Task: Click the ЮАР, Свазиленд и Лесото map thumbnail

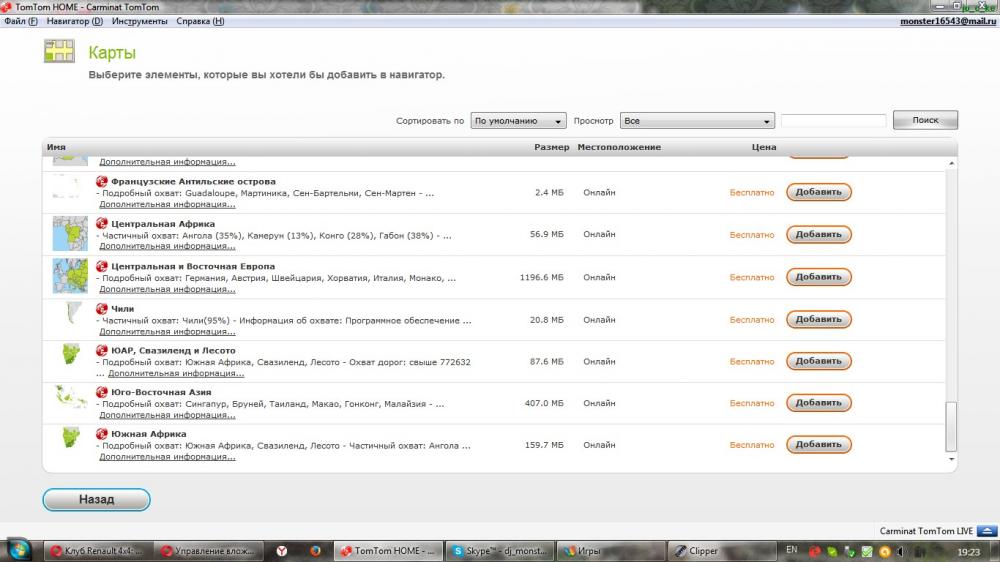Action: [71, 353]
